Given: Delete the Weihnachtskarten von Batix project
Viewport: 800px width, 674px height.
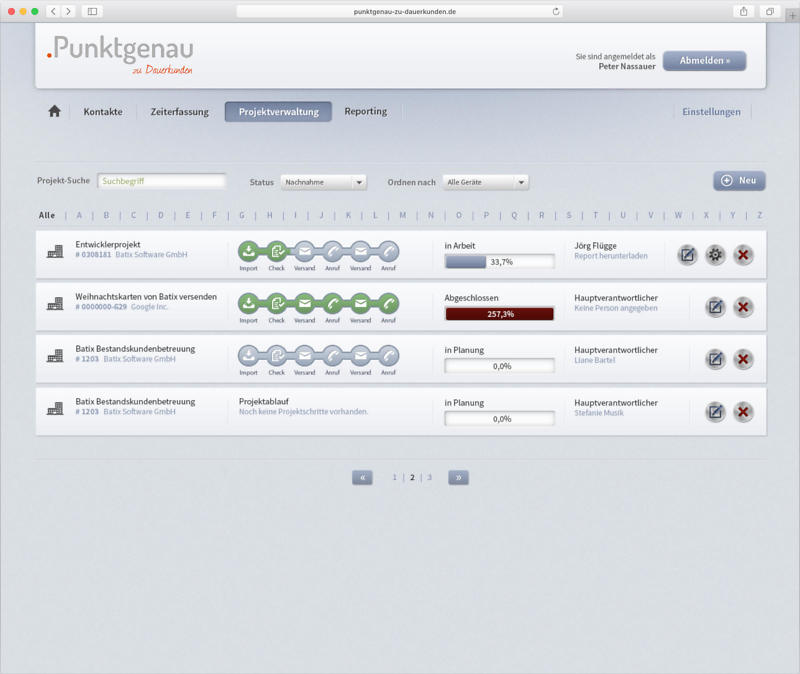Looking at the screenshot, I should (x=743, y=307).
